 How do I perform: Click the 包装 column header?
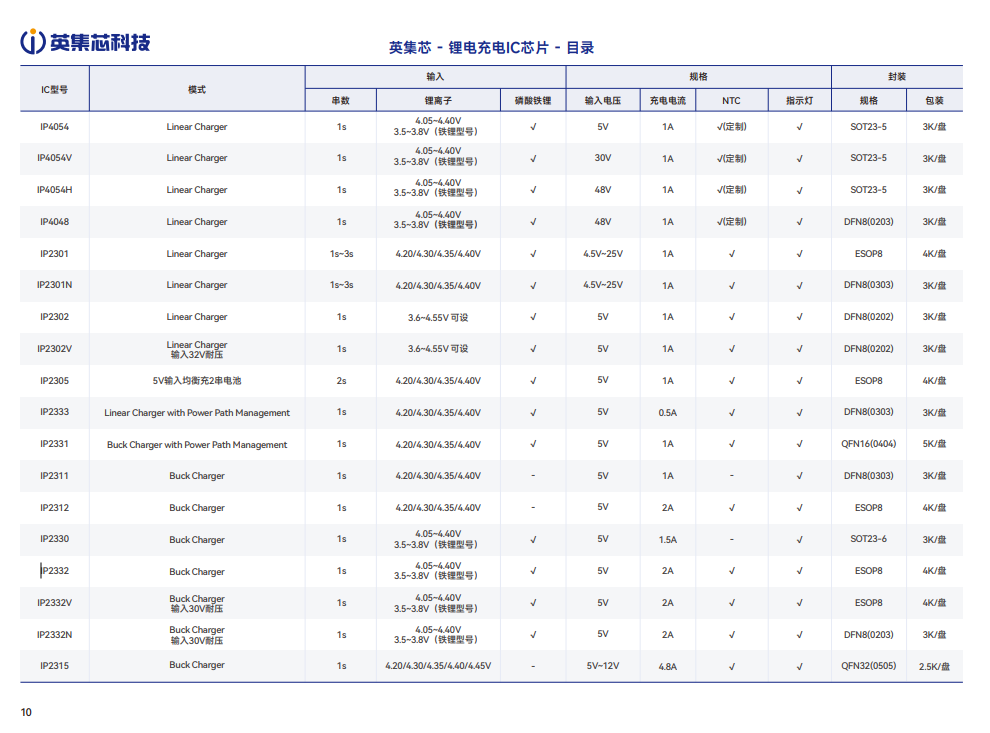(x=934, y=100)
